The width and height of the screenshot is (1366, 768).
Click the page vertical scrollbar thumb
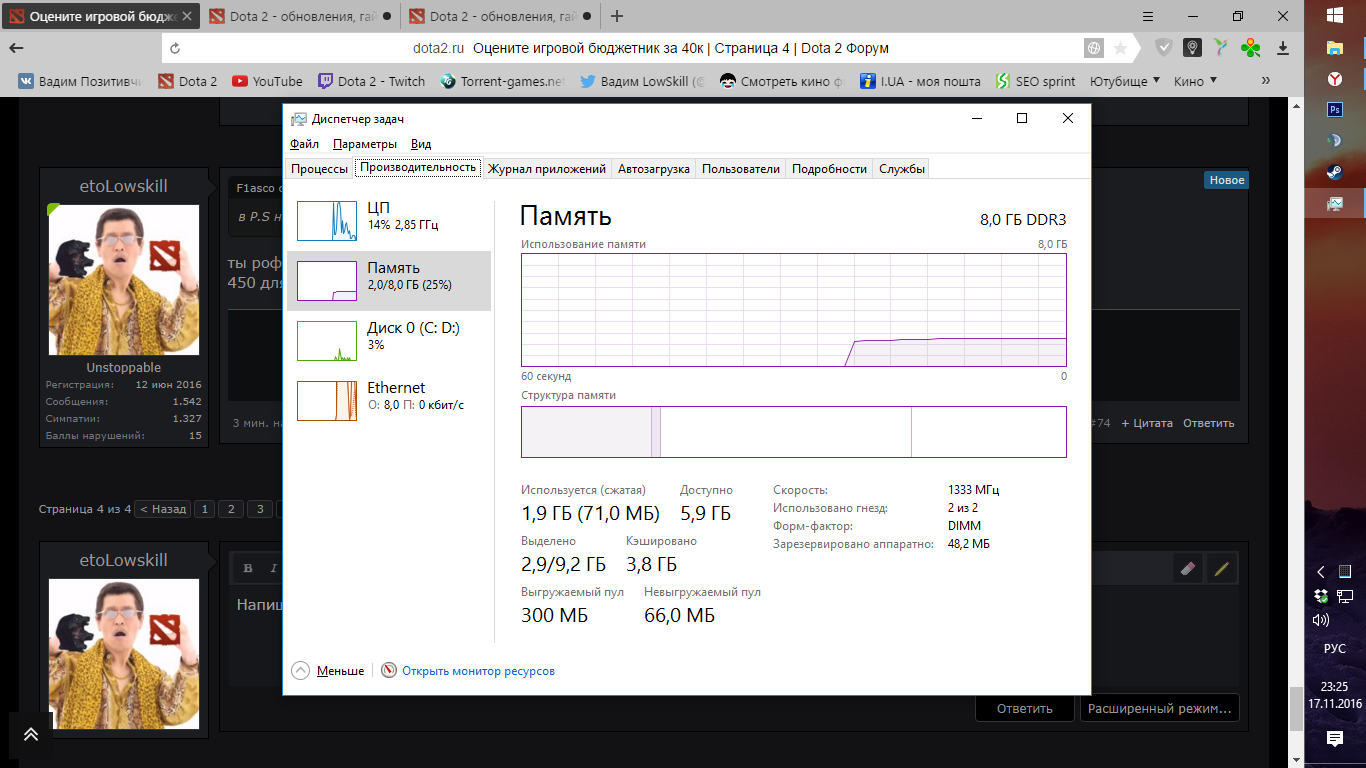pos(1296,710)
